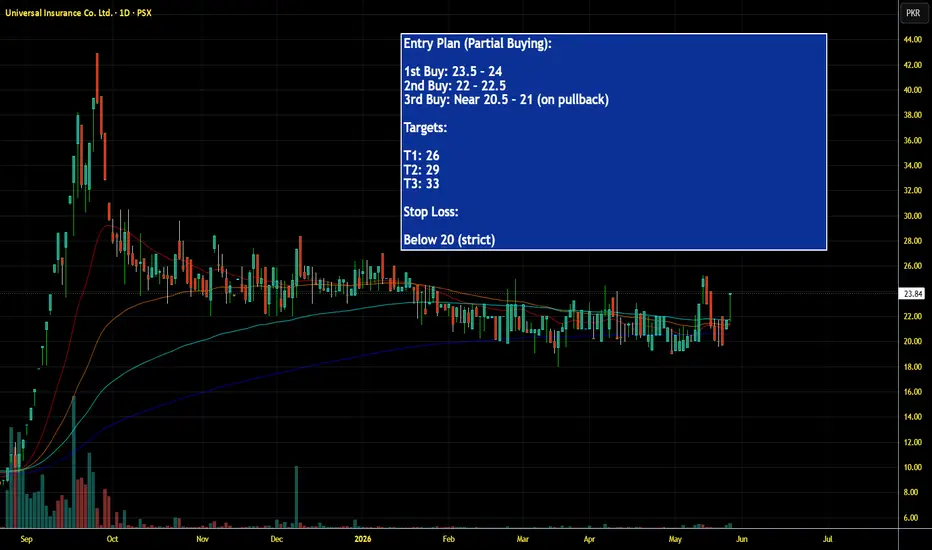Click the 30.00 price scale label

pos(913,216)
